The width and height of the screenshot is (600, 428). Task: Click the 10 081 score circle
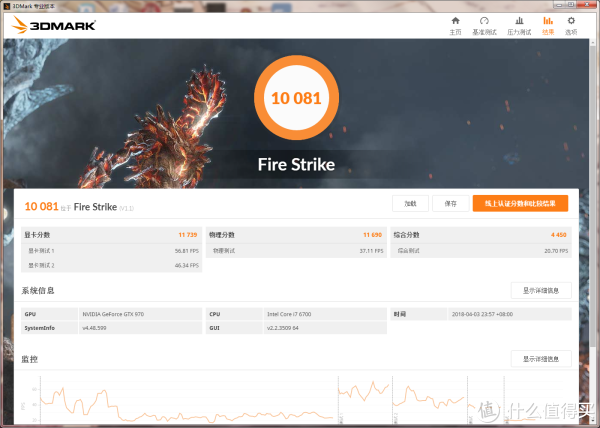(296, 98)
